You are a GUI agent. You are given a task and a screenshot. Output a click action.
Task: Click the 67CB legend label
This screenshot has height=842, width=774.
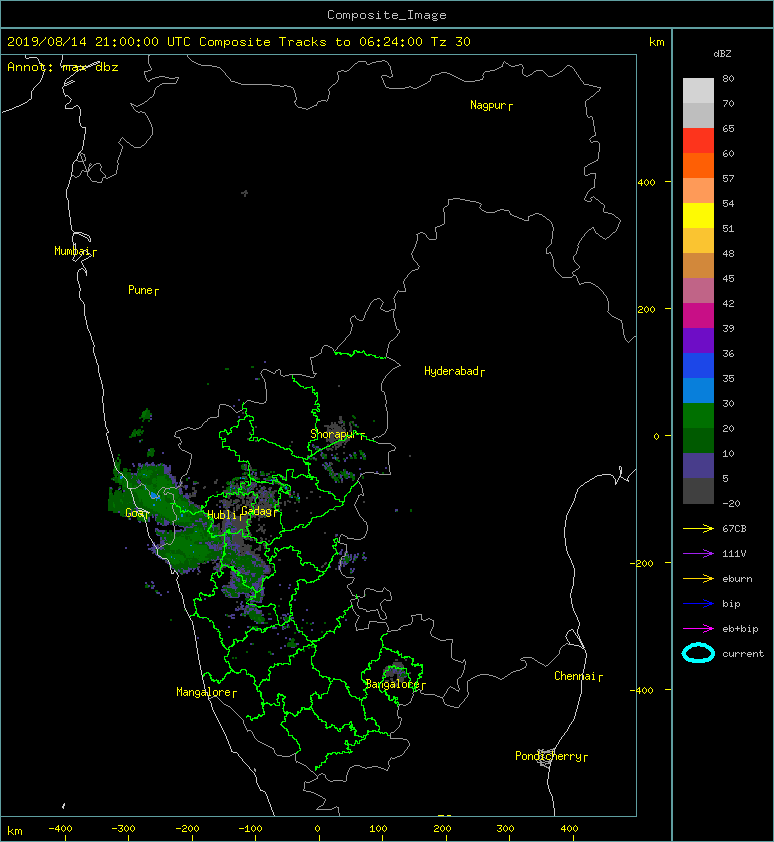[734, 529]
